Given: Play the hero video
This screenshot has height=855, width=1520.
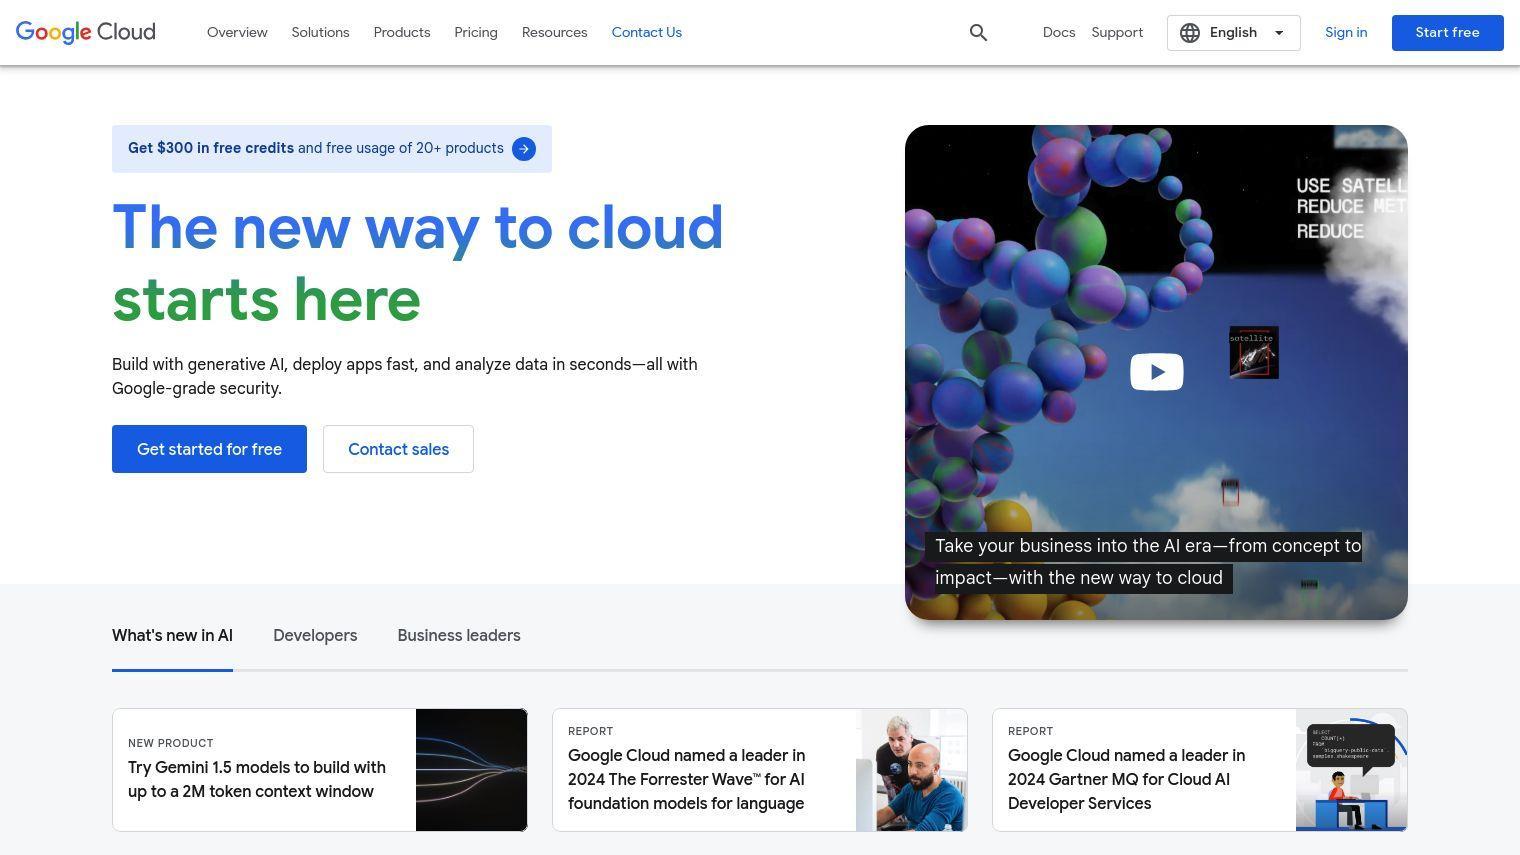Looking at the screenshot, I should click(1156, 372).
